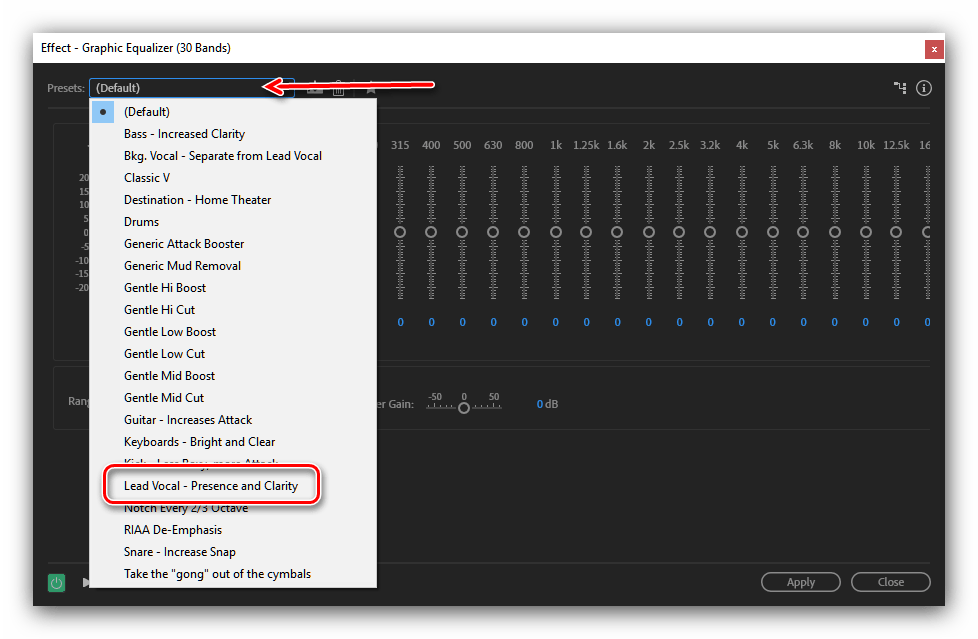Viewport: 978px width, 639px height.
Task: Click the 1k band slider knob
Action: click(556, 232)
